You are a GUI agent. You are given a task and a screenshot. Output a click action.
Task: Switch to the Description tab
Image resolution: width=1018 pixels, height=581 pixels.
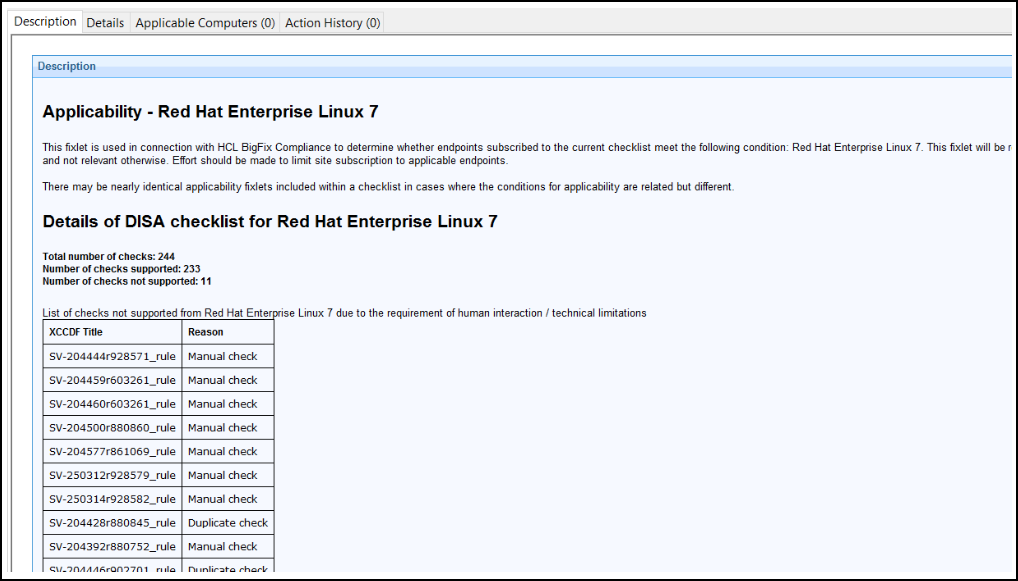click(45, 21)
